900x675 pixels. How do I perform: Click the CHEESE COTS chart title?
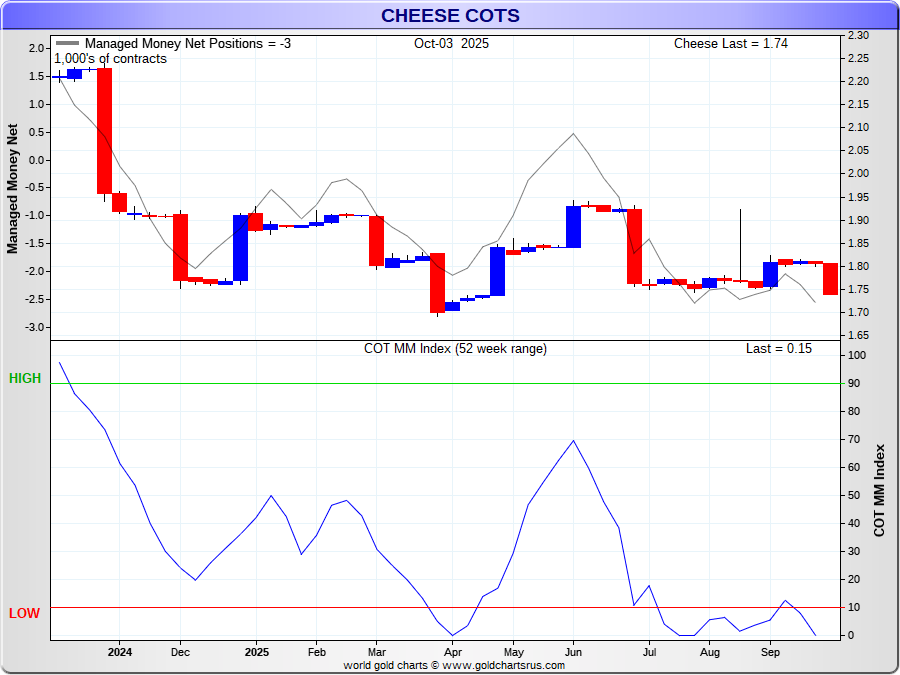click(450, 15)
